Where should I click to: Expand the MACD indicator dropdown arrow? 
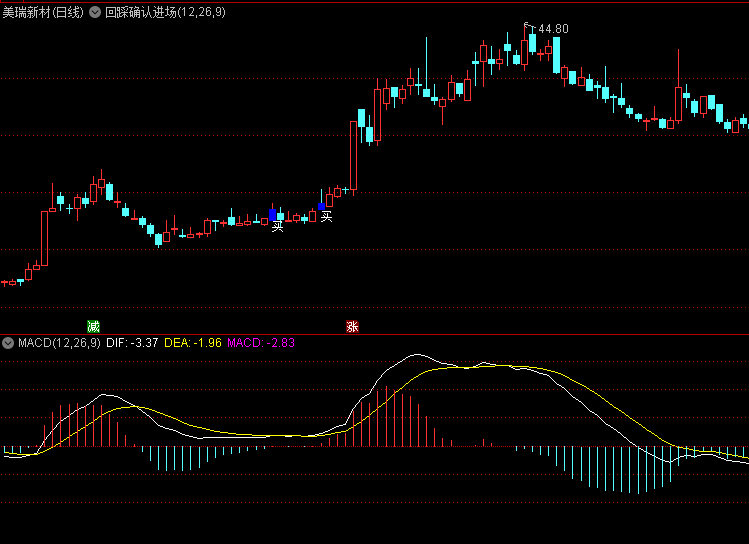pos(8,343)
